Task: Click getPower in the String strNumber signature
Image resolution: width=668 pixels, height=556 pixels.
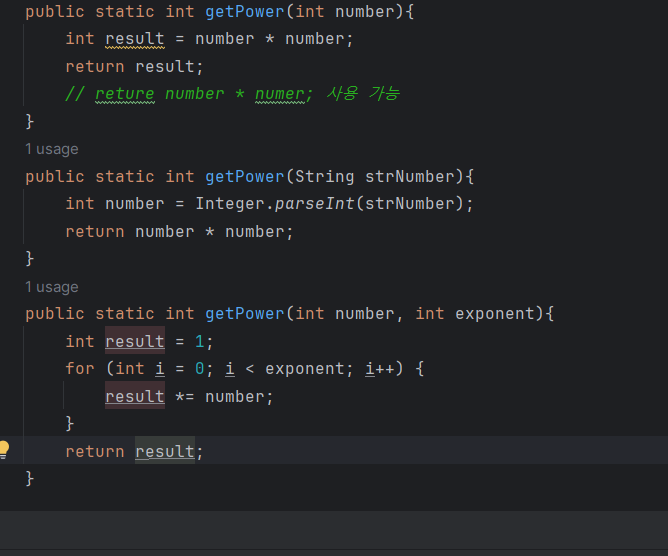Action: click(x=245, y=176)
